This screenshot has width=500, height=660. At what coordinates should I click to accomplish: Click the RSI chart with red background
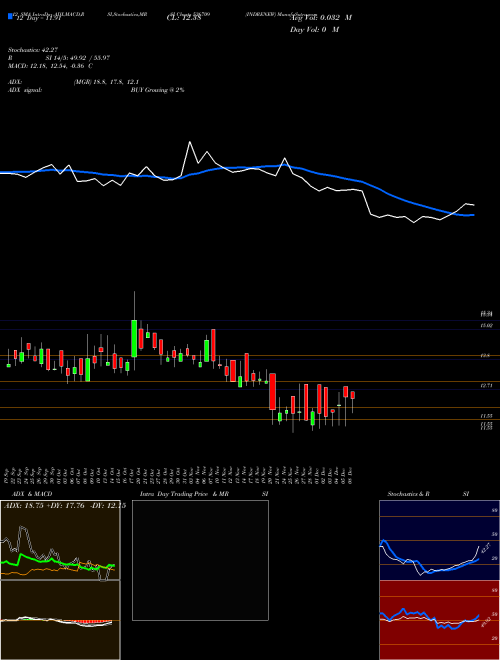[x=439, y=620]
